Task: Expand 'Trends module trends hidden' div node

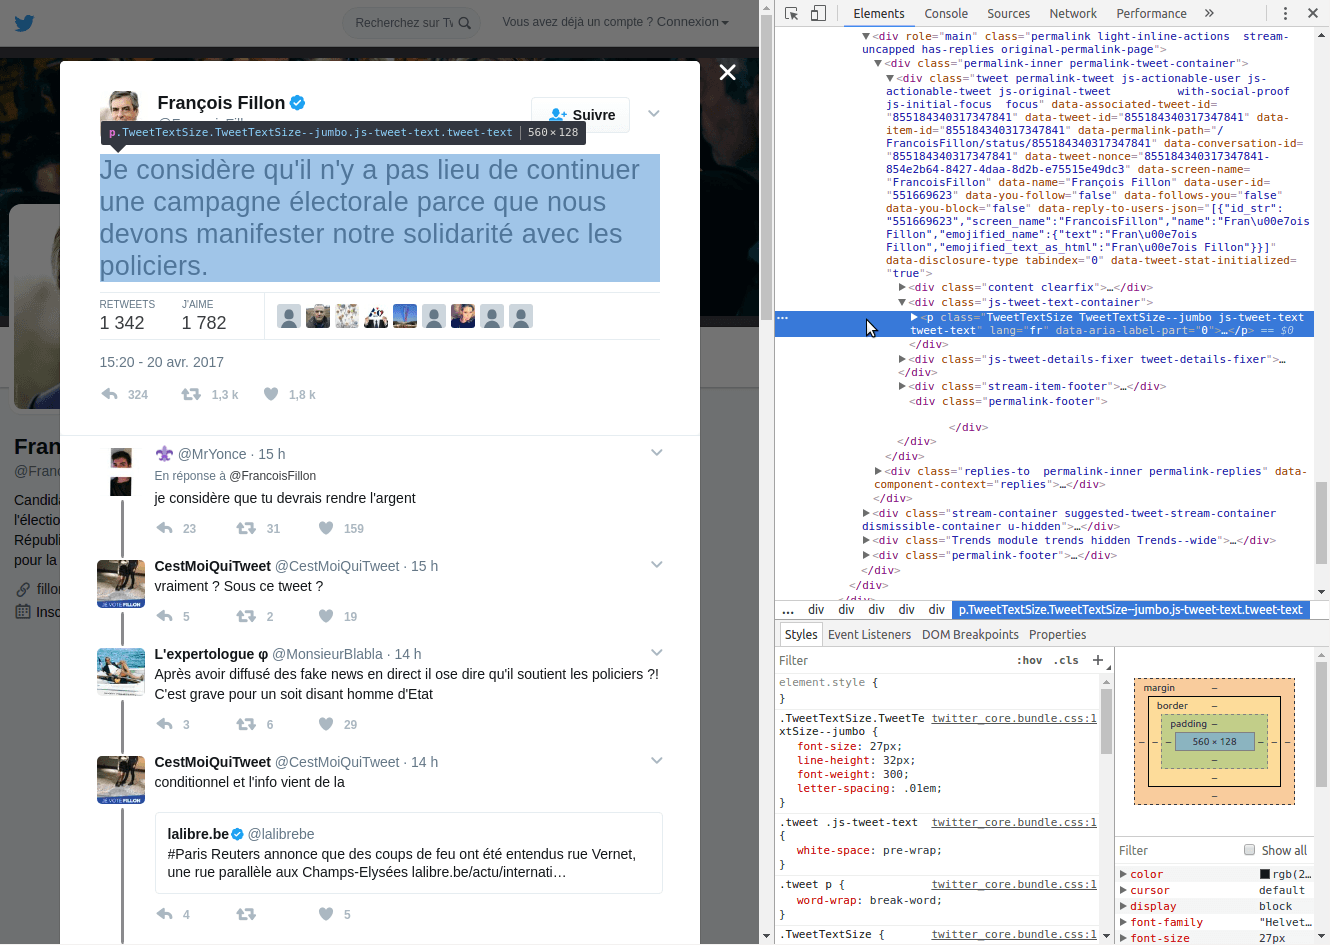Action: click(x=866, y=540)
